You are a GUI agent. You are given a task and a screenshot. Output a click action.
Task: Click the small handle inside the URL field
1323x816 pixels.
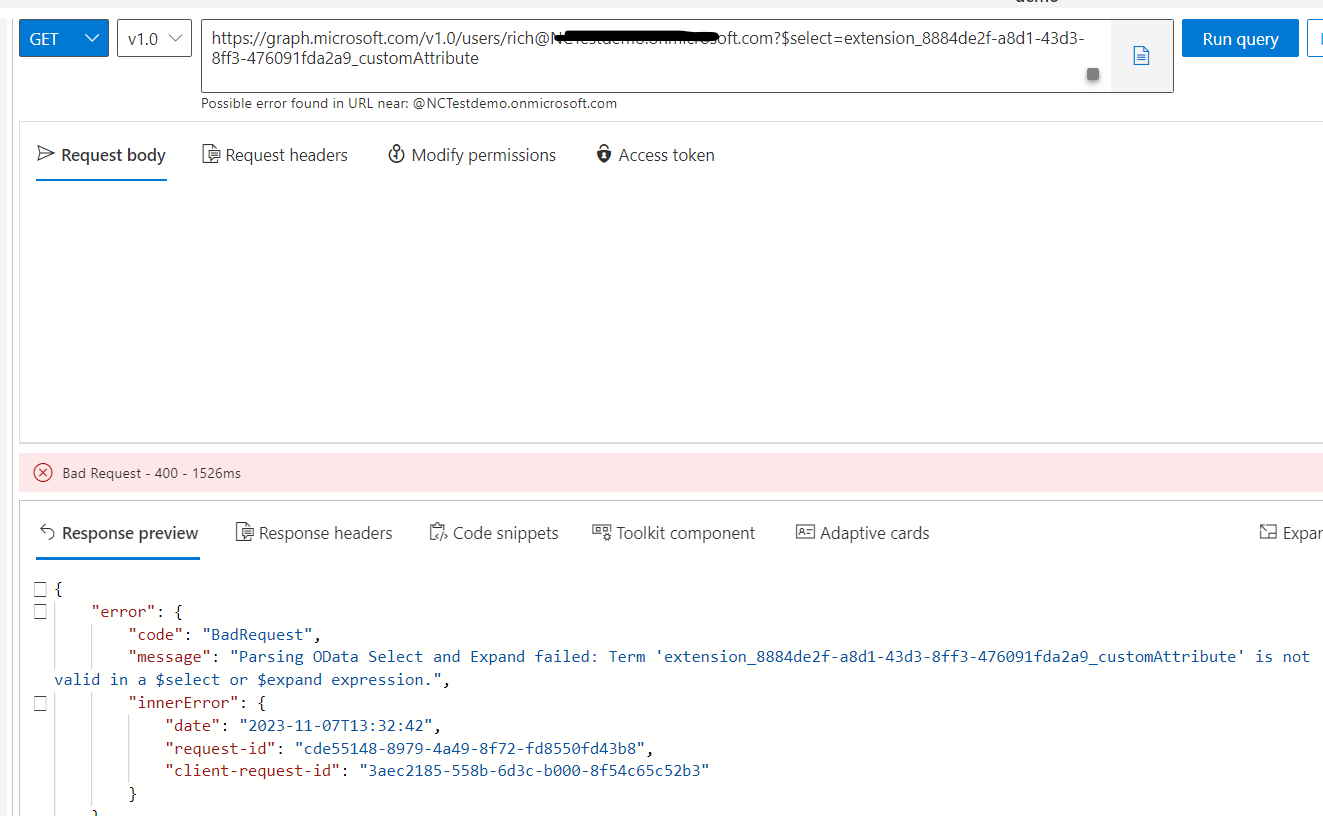tap(1093, 75)
